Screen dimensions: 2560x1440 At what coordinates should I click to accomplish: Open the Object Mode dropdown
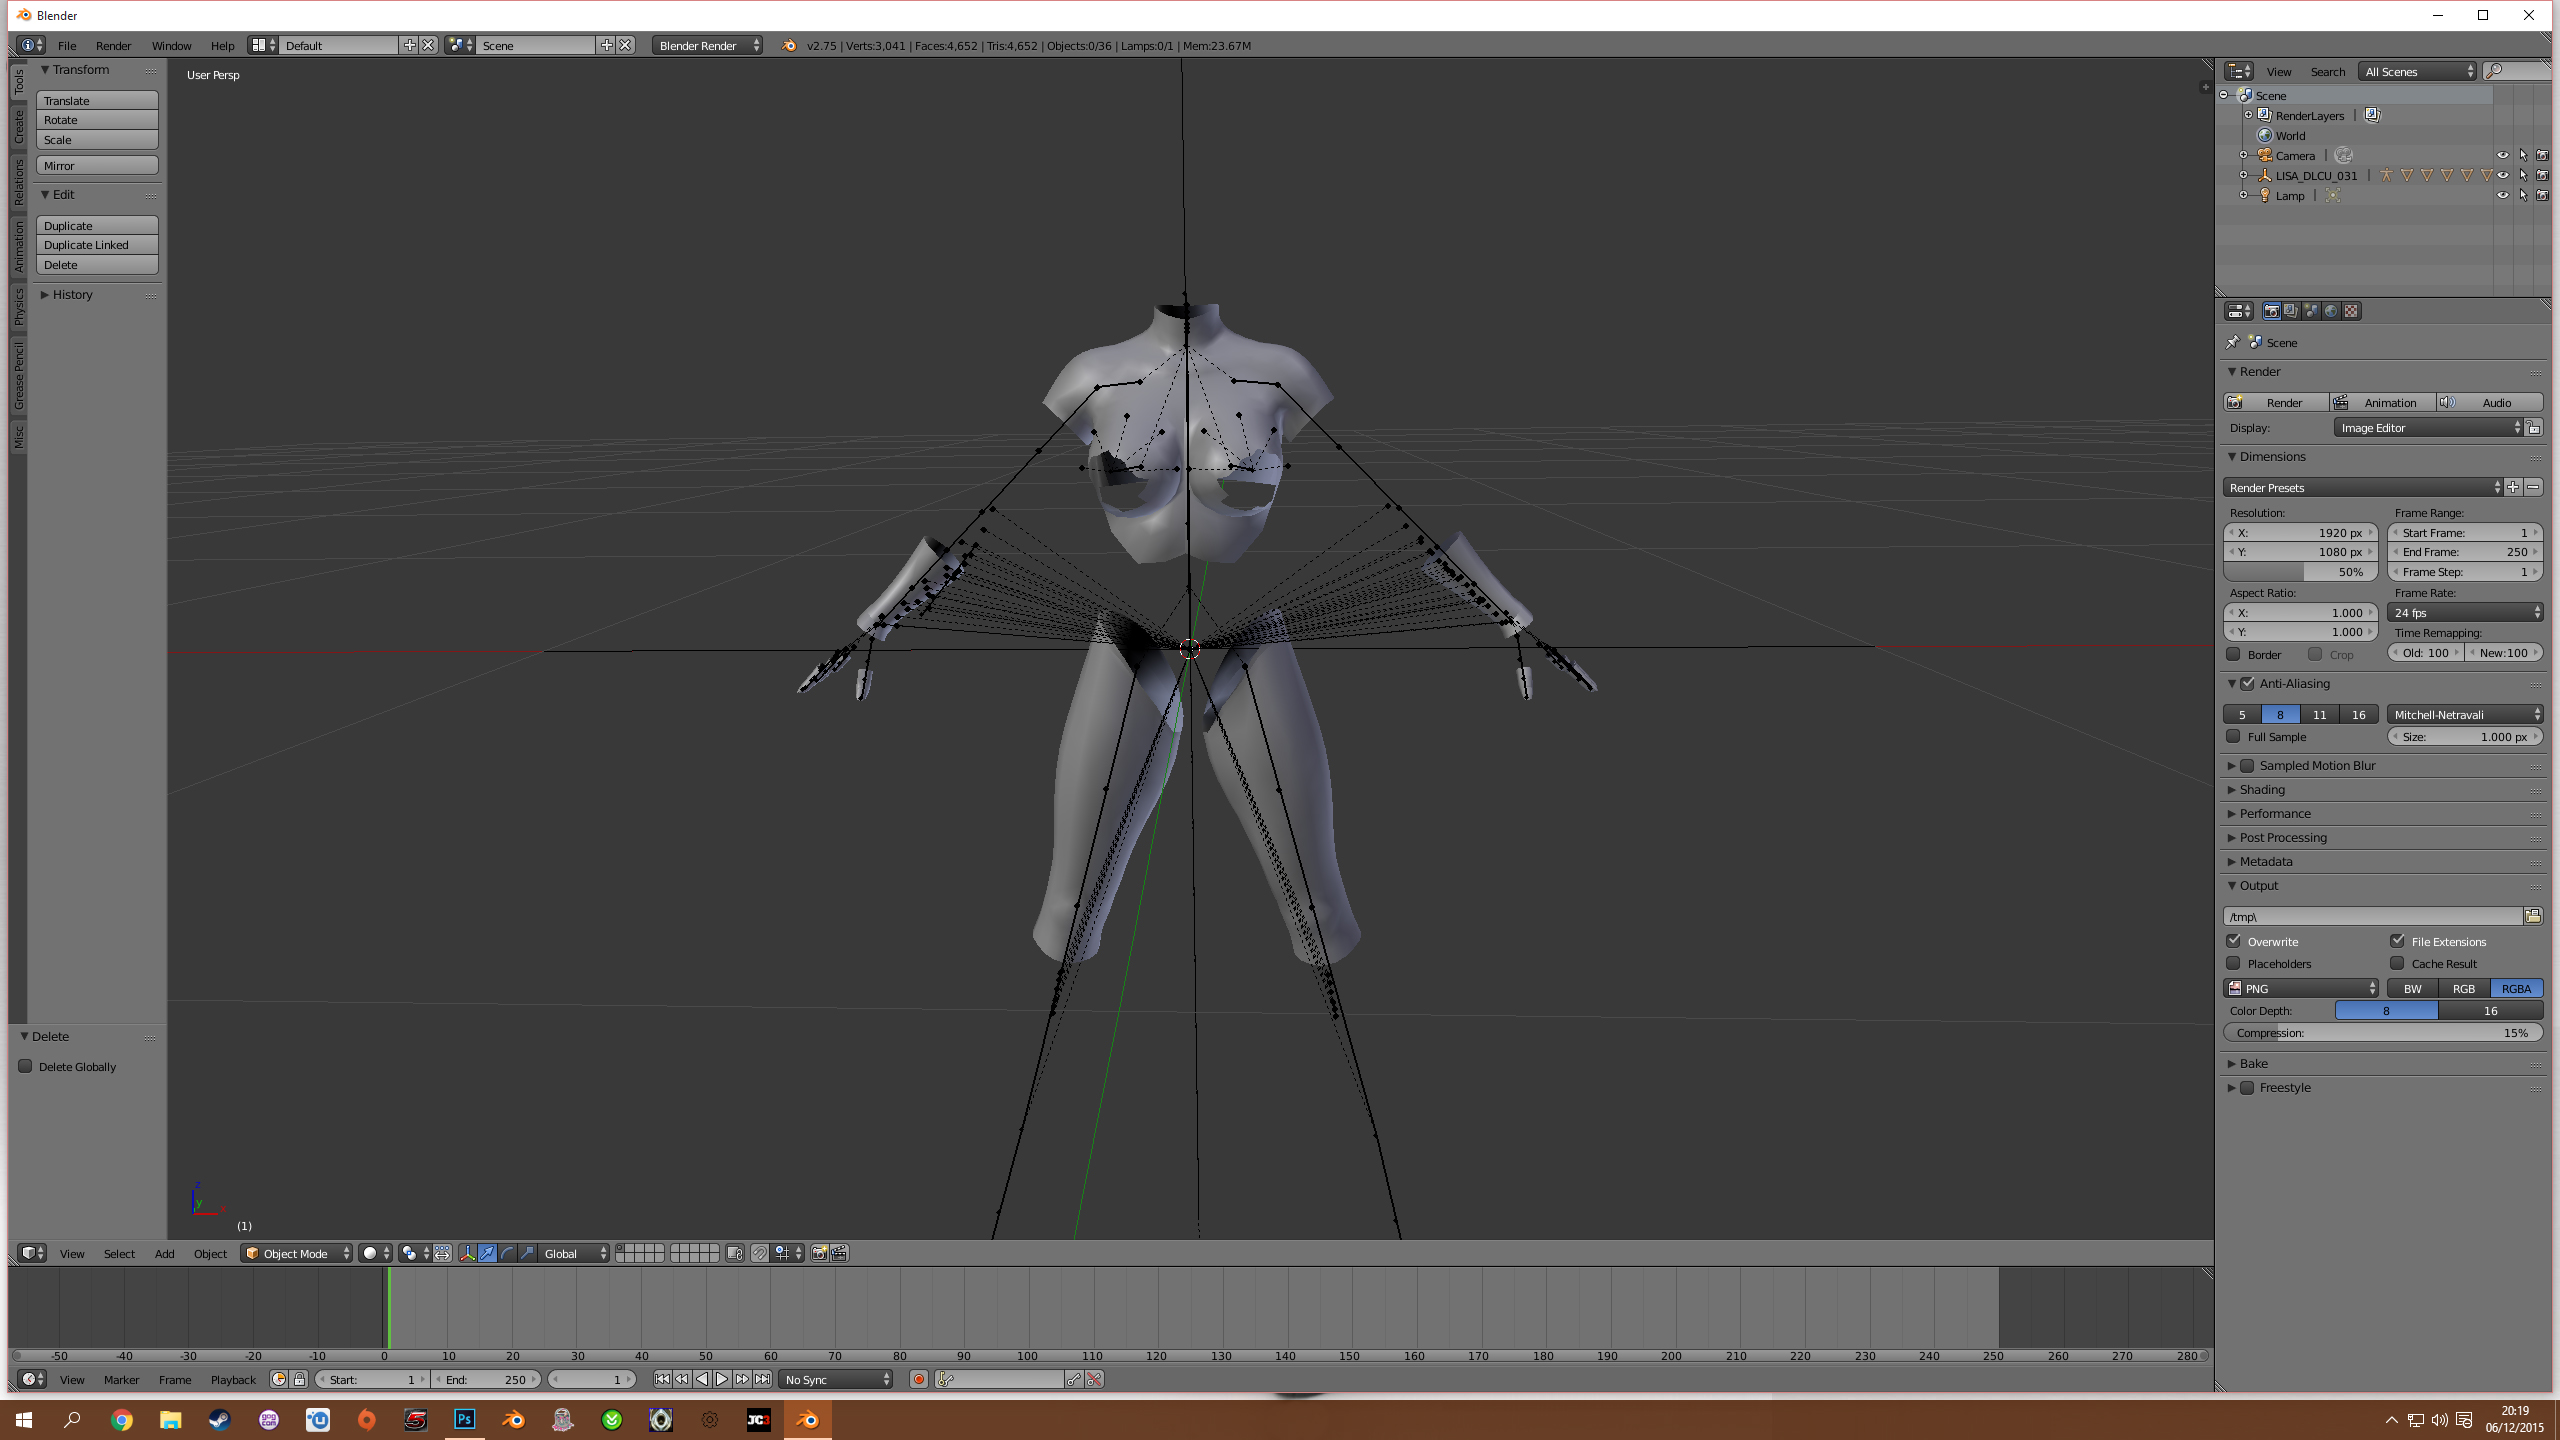296,1253
